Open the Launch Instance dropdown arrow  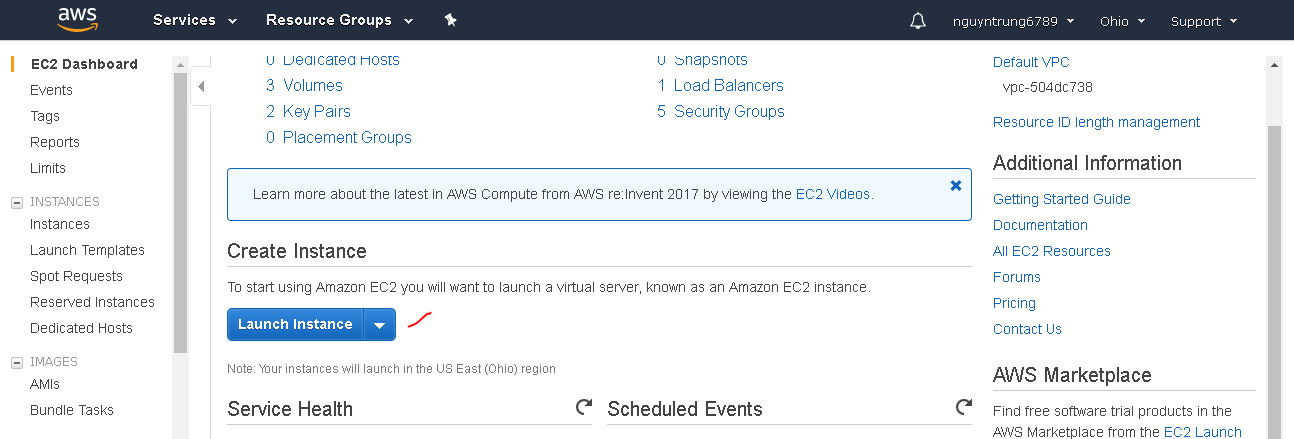(380, 324)
